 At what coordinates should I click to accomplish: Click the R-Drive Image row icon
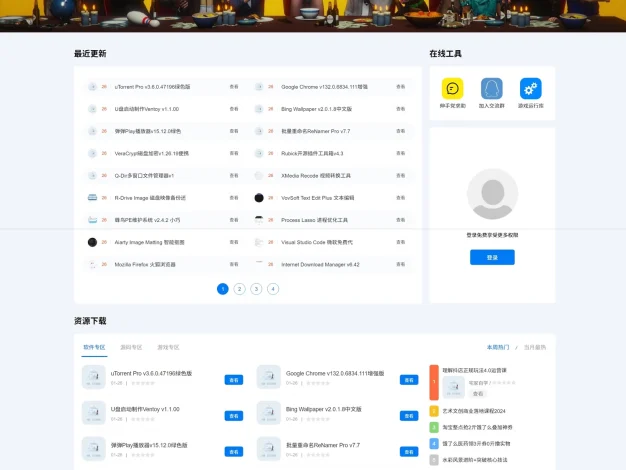pyautogui.click(x=92, y=198)
